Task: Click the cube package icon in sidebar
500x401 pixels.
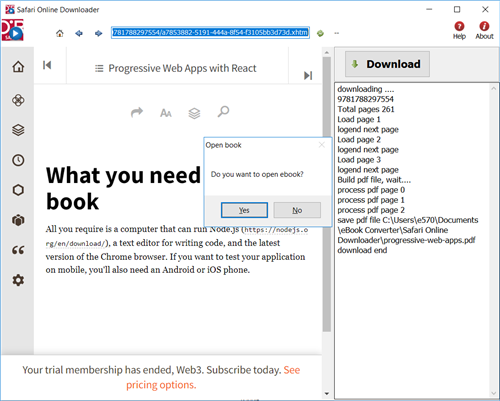Action: tap(18, 220)
